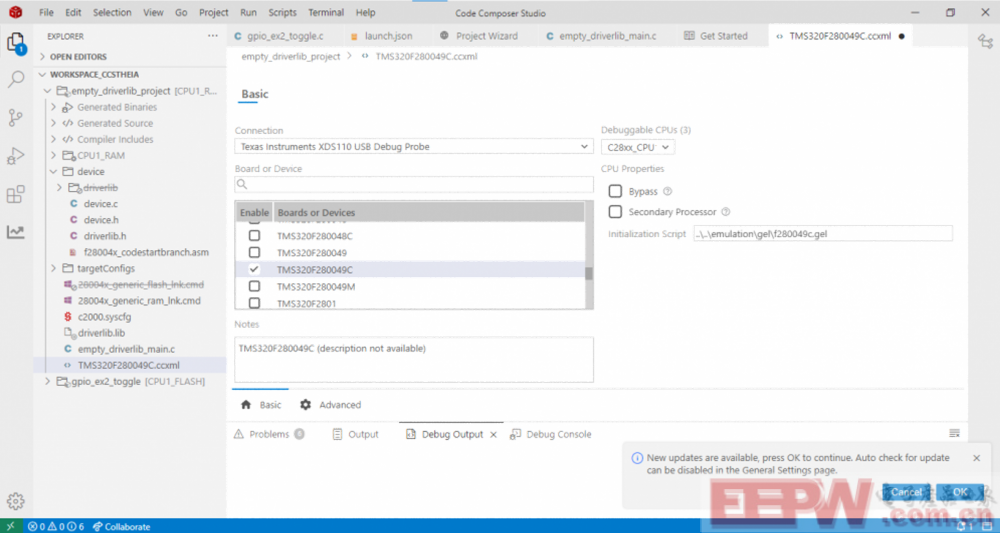Toggle the Bypass checkbox
Screen dimensions: 1000x533
coord(615,191)
